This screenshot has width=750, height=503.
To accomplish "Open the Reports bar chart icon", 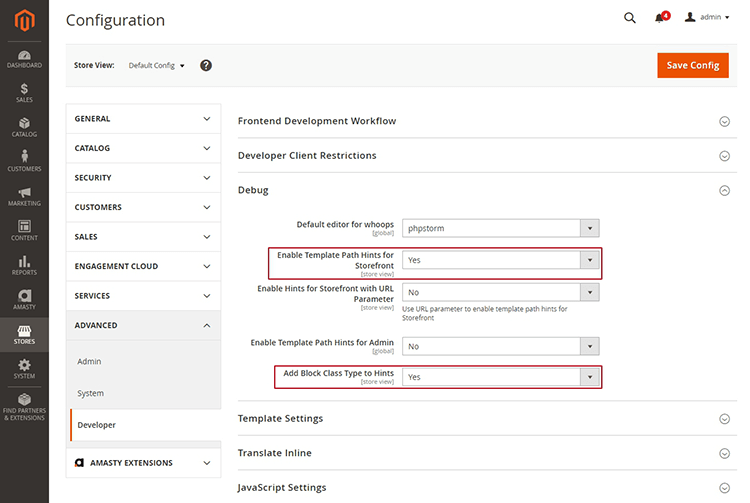I will pos(24,265).
